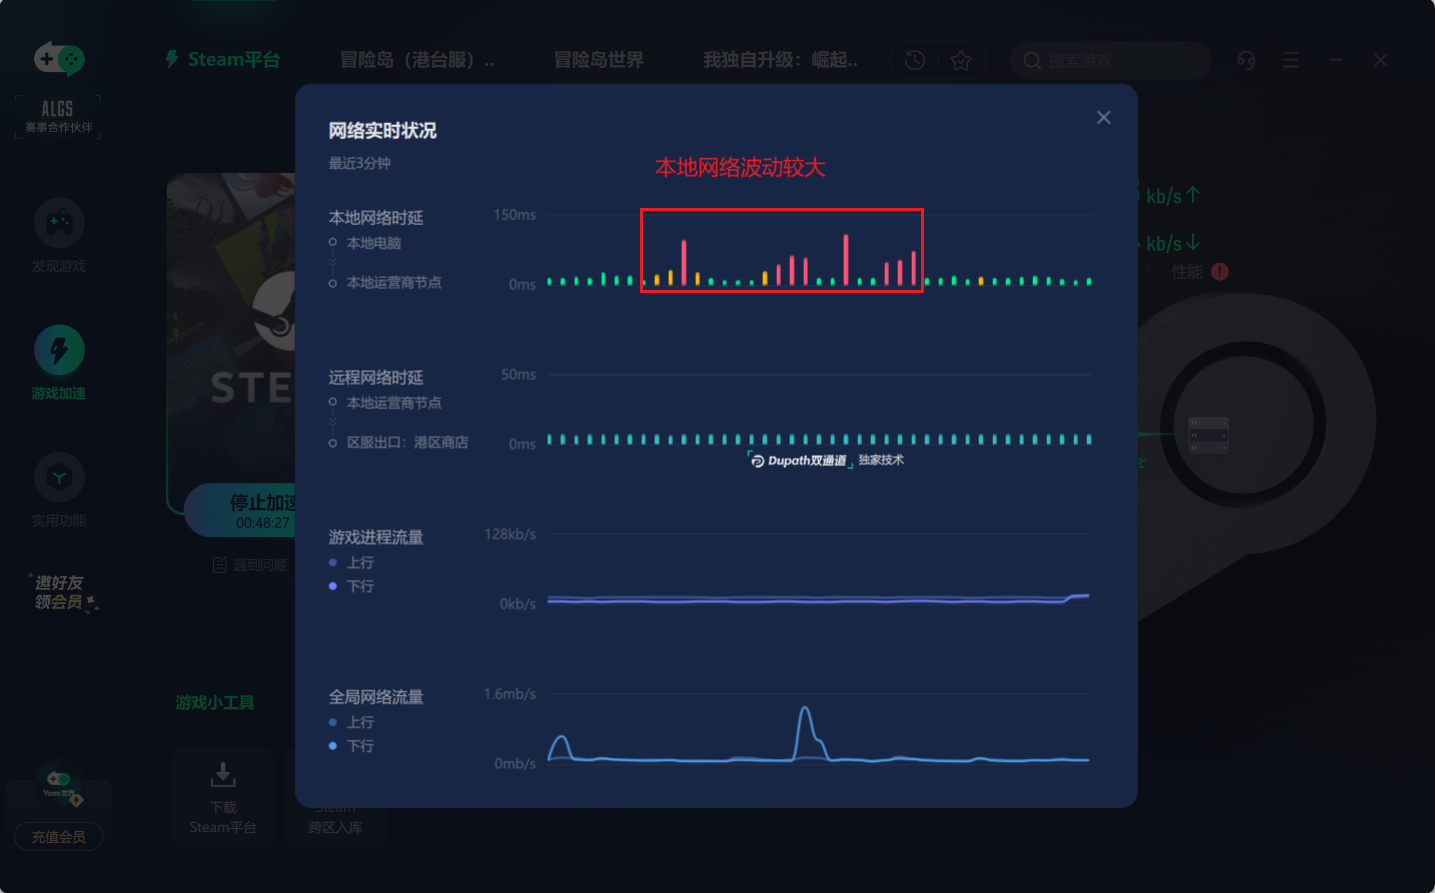Click the 00:48:27 acceleration timer
1435x893 pixels.
click(x=262, y=523)
